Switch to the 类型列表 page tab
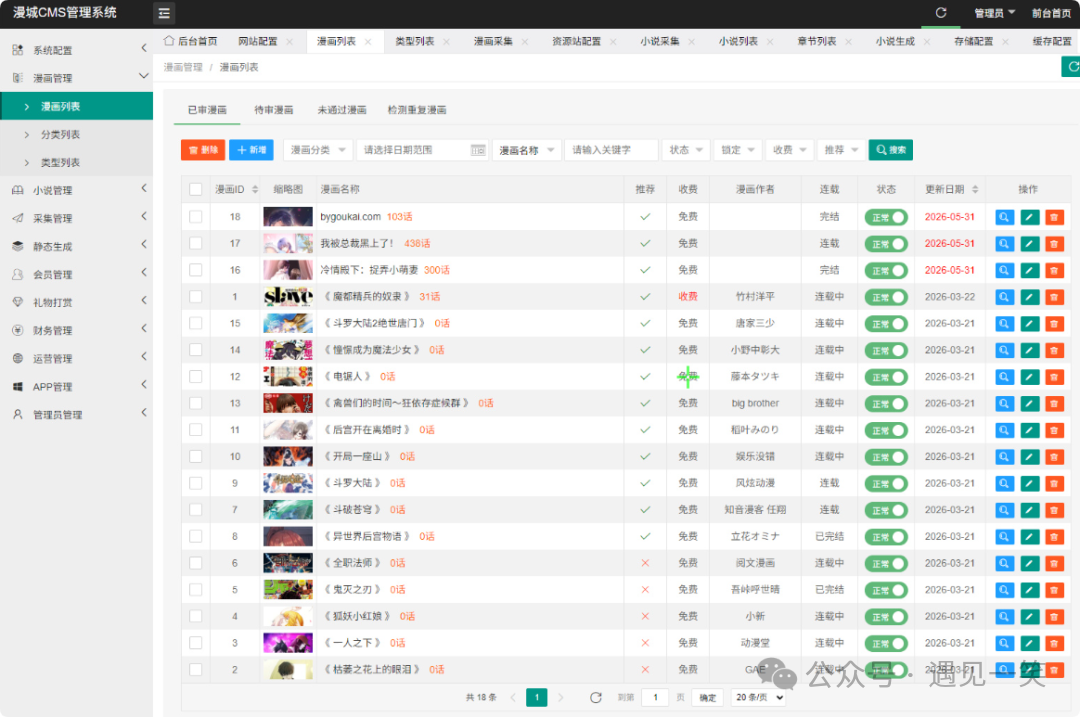The height and width of the screenshot is (717, 1080). pos(415,41)
